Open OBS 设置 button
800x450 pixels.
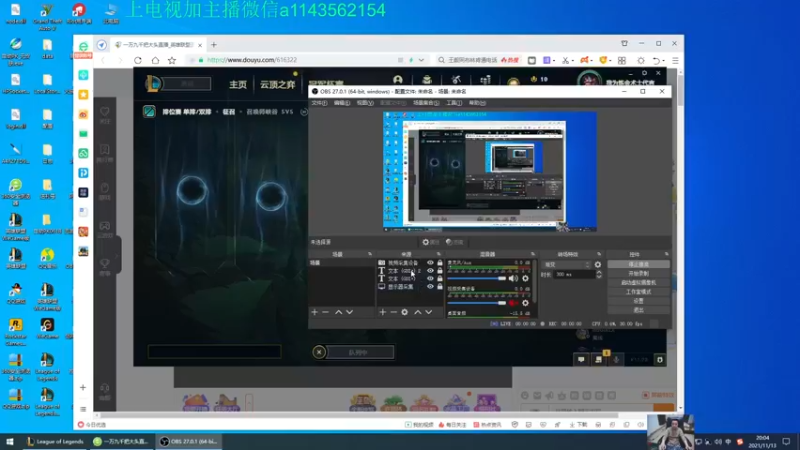coord(638,301)
